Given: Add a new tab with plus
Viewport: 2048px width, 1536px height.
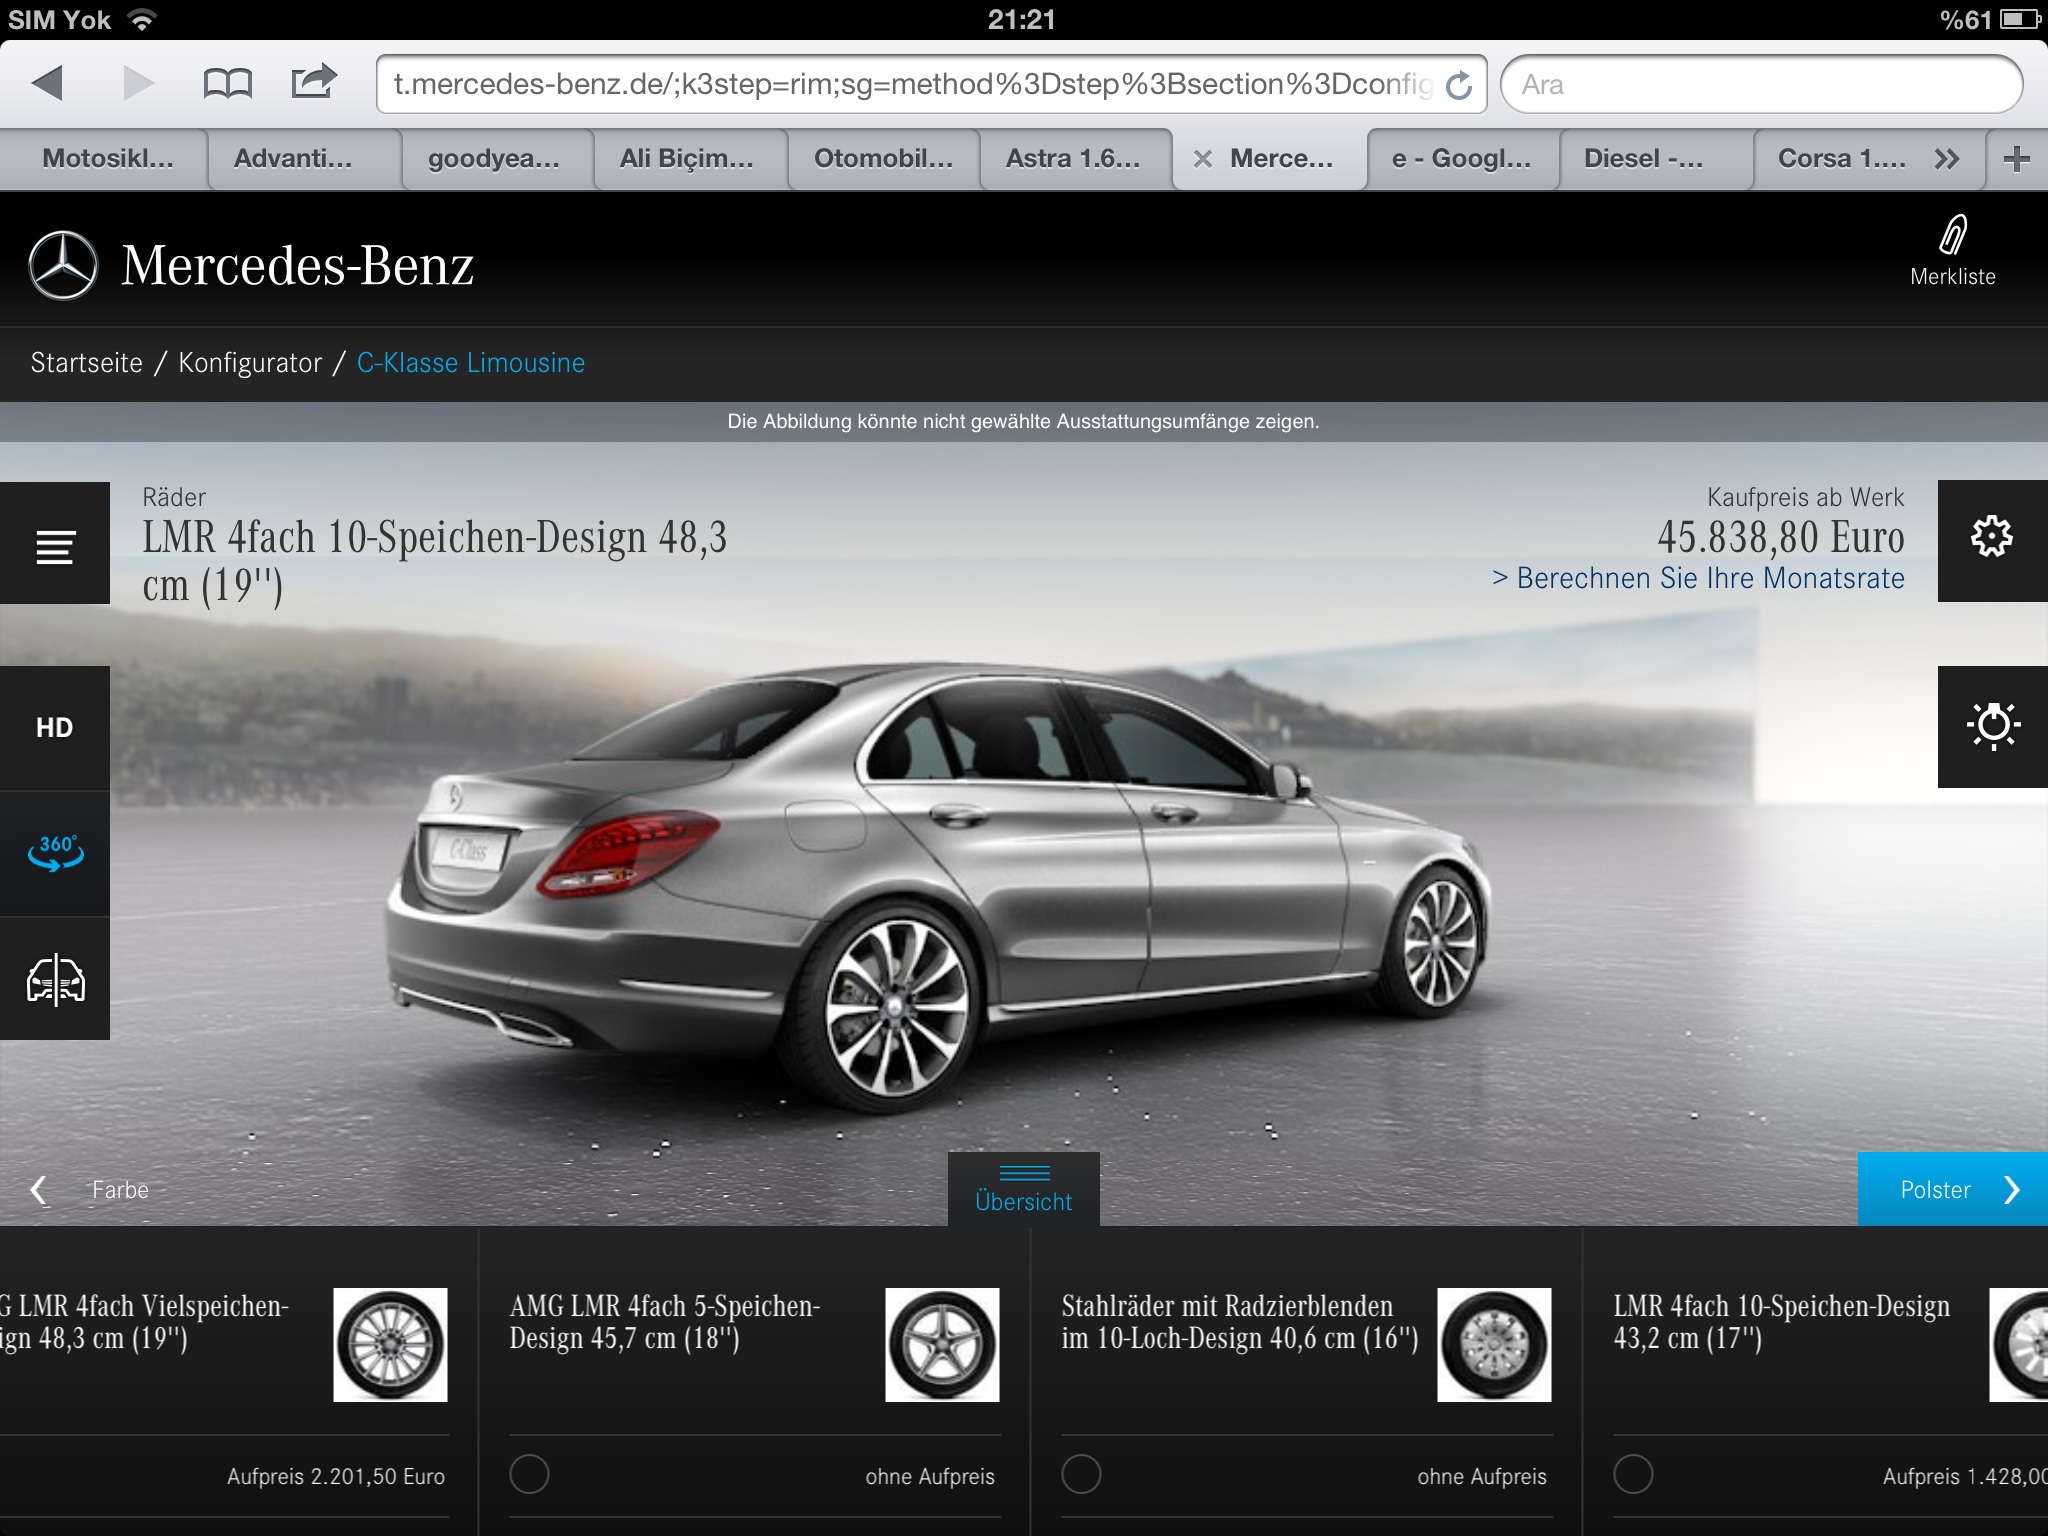Looking at the screenshot, I should click(x=2017, y=158).
